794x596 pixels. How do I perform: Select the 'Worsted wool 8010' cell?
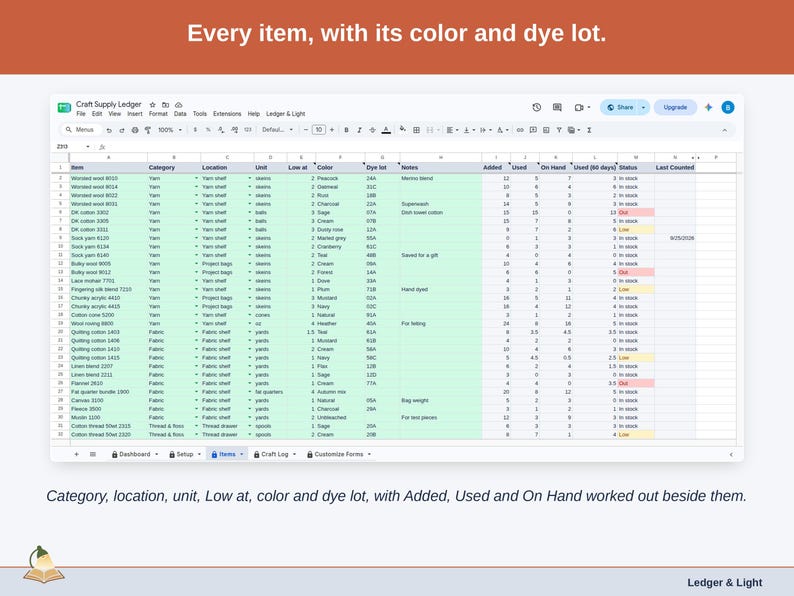(108, 178)
